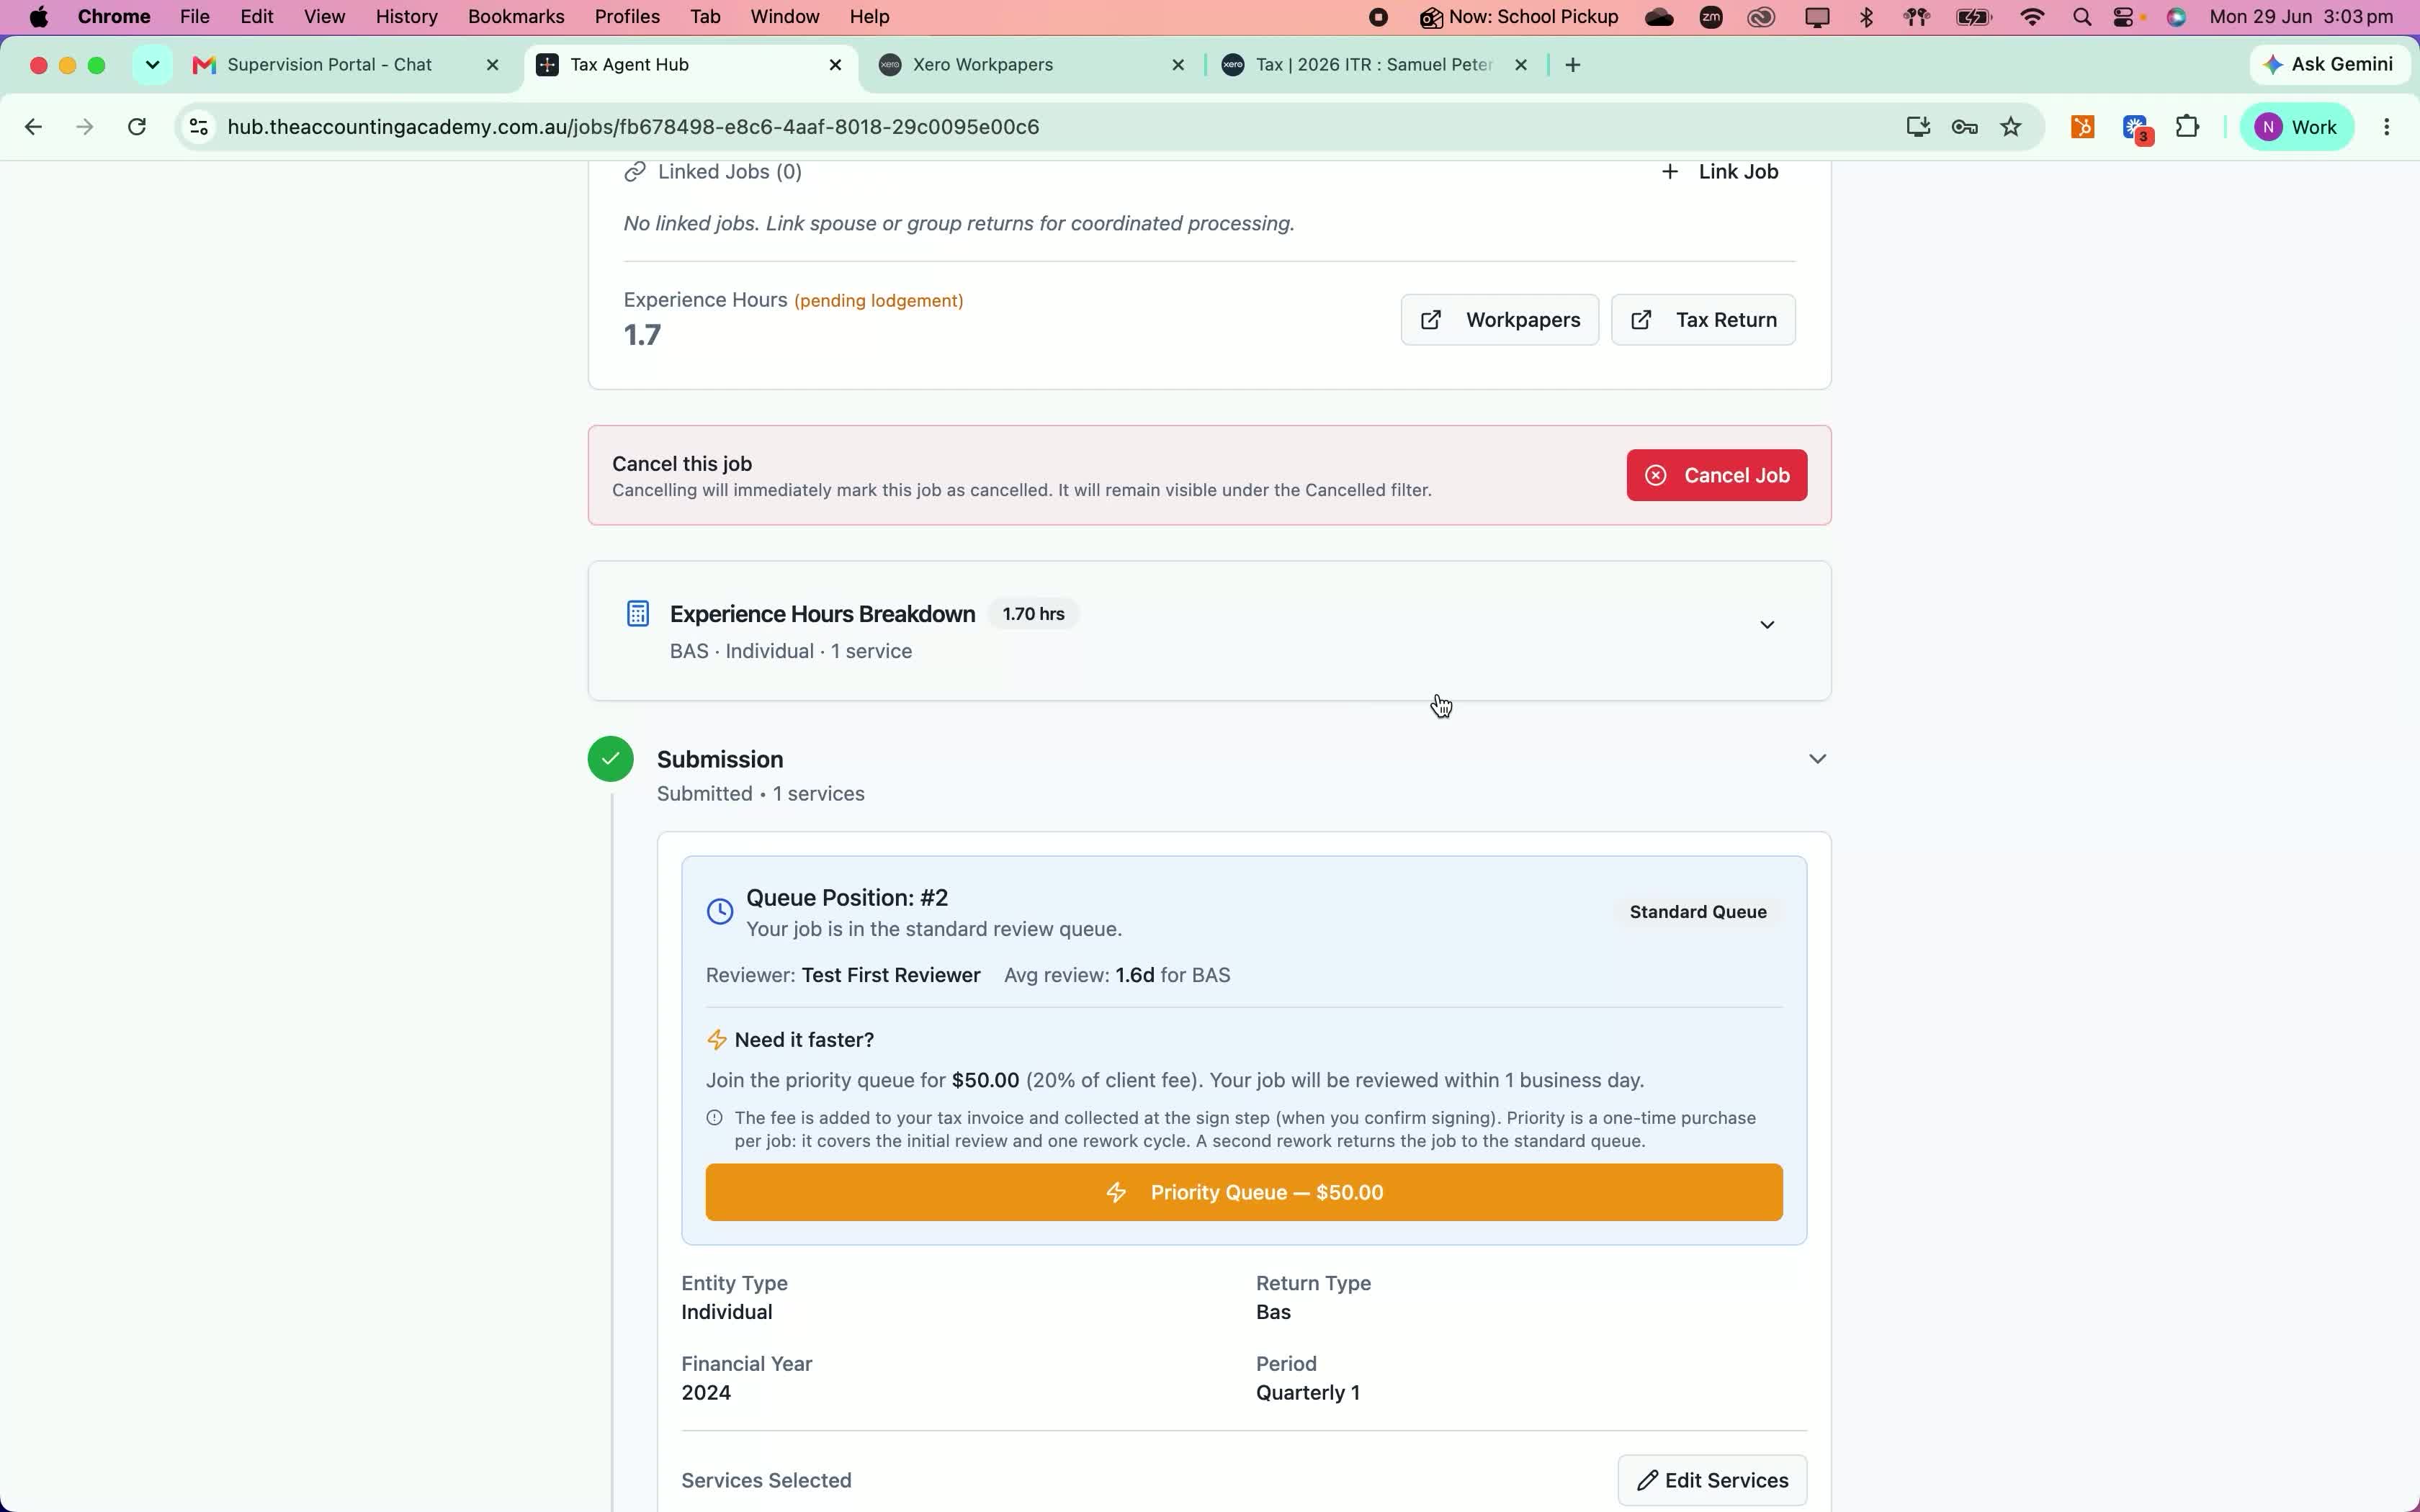Open macOS Spotlight search icon
Image resolution: width=2420 pixels, height=1512 pixels.
click(x=2083, y=17)
